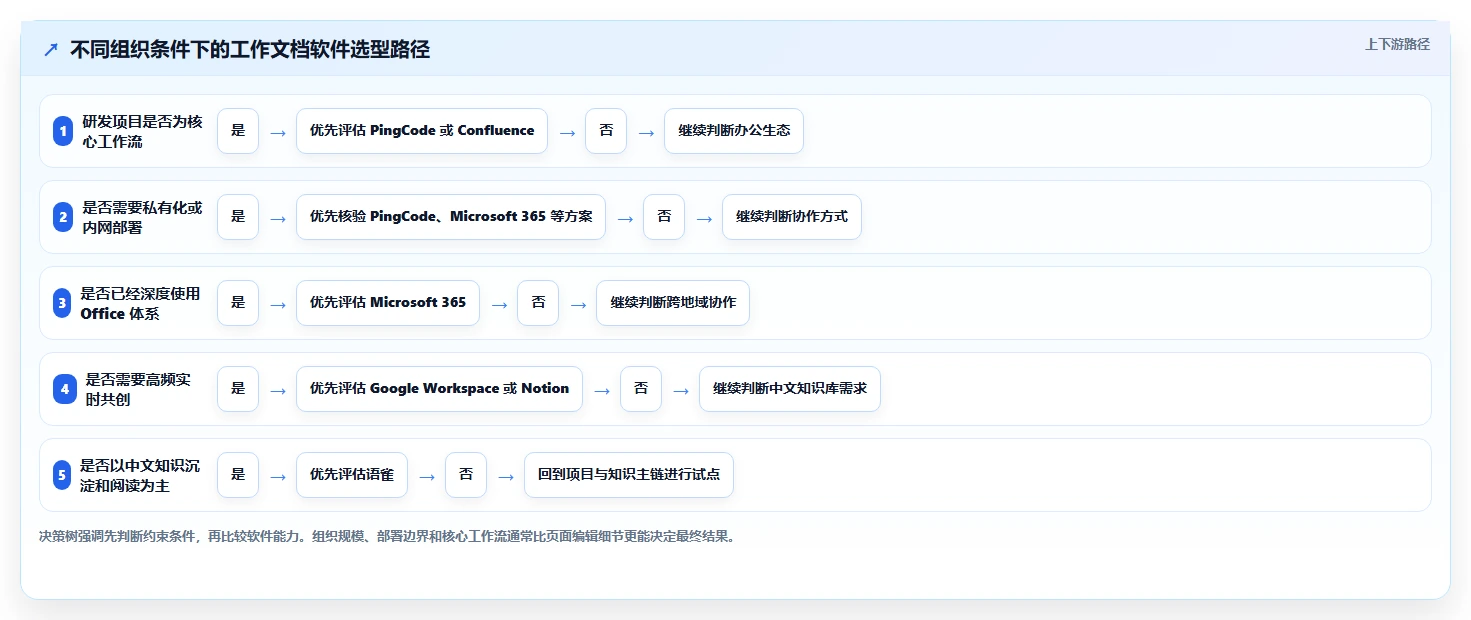Select 是 in the 研发项目 row
The height and width of the screenshot is (620, 1471).
(238, 131)
